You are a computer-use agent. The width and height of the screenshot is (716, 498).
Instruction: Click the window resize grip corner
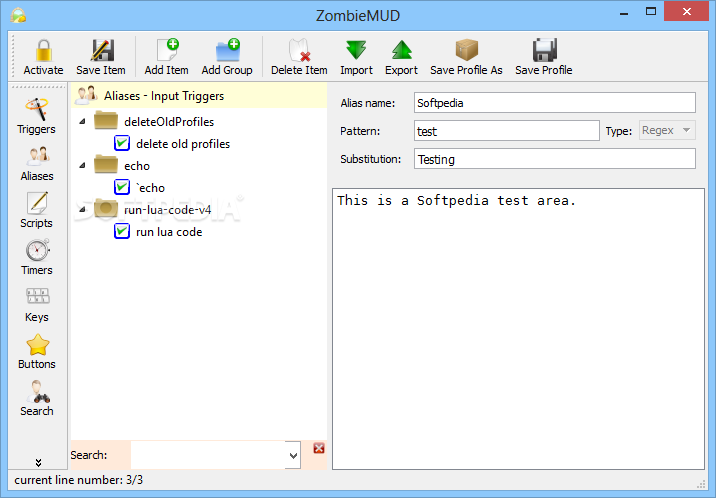702,484
